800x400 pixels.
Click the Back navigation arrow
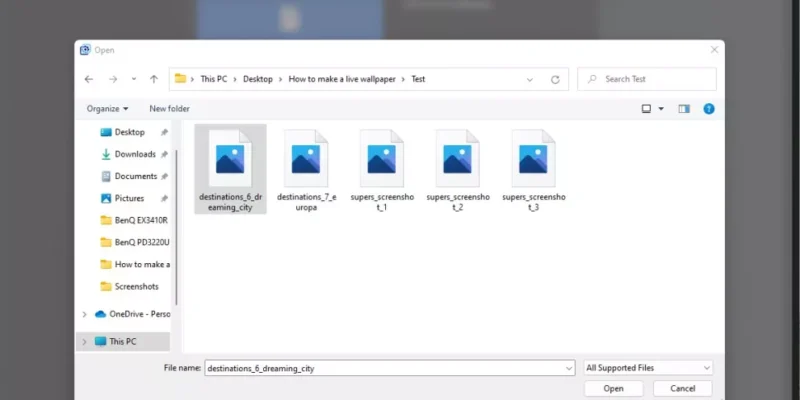[89, 79]
